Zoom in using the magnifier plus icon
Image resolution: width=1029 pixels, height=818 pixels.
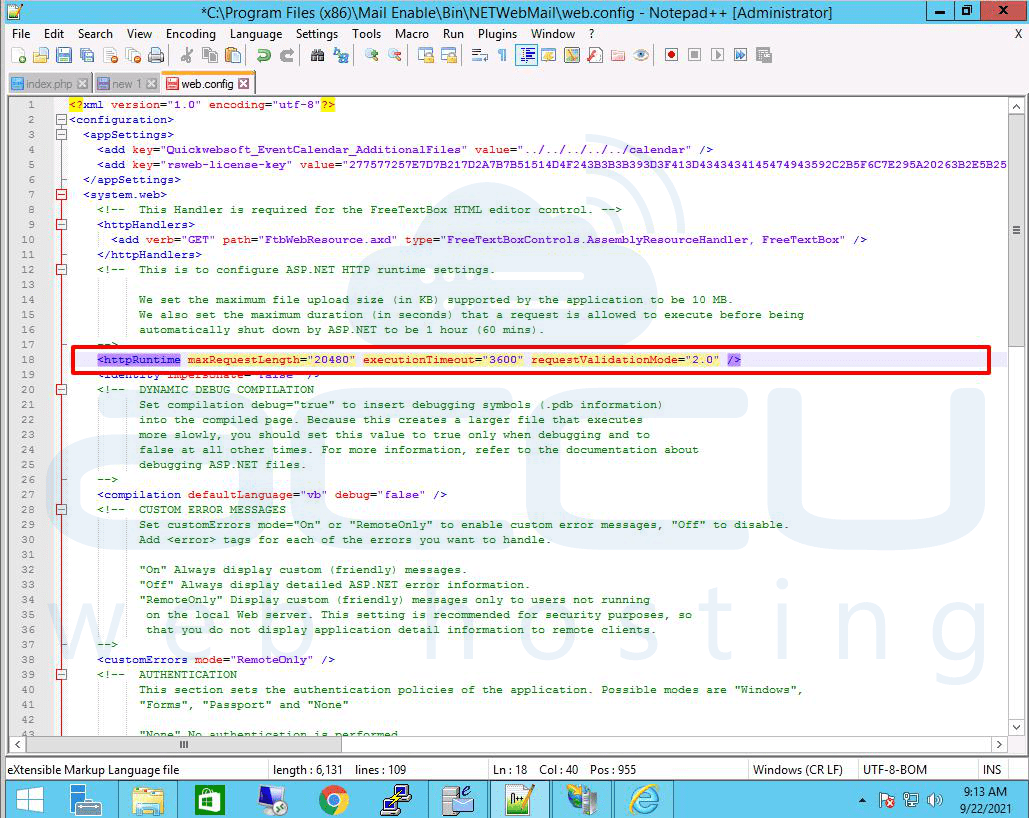click(371, 56)
